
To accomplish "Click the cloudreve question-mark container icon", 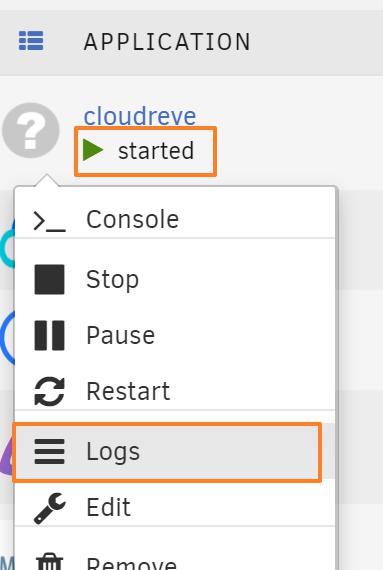I will [31, 130].
